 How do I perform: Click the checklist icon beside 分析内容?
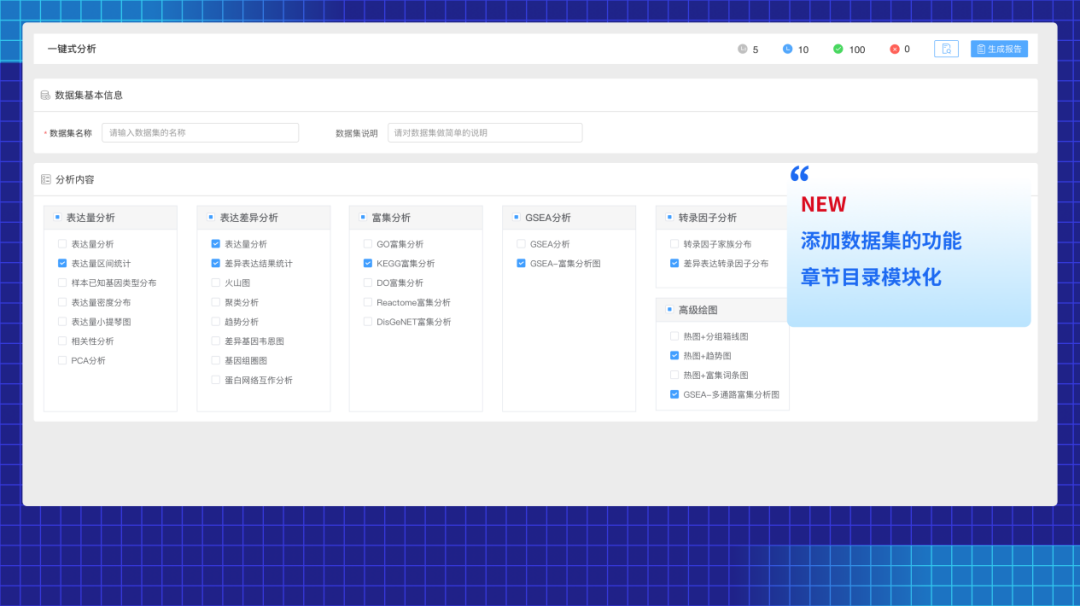click(x=45, y=179)
